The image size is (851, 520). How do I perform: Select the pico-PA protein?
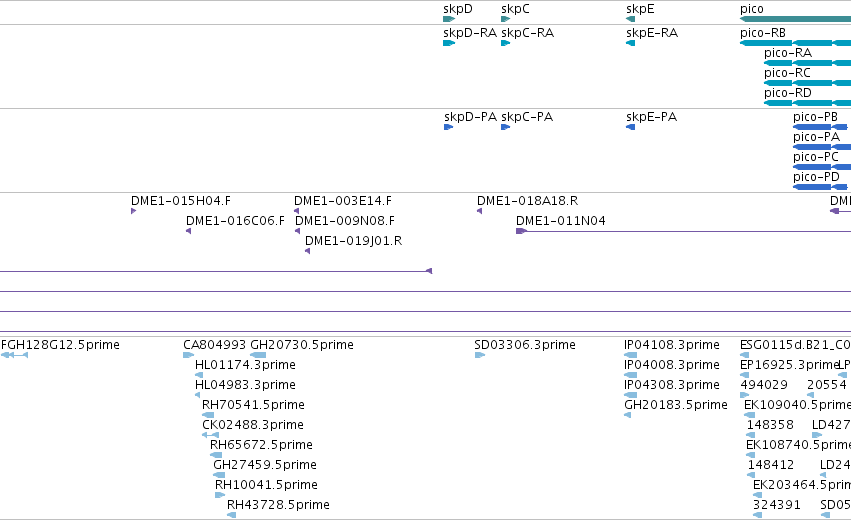[822, 147]
